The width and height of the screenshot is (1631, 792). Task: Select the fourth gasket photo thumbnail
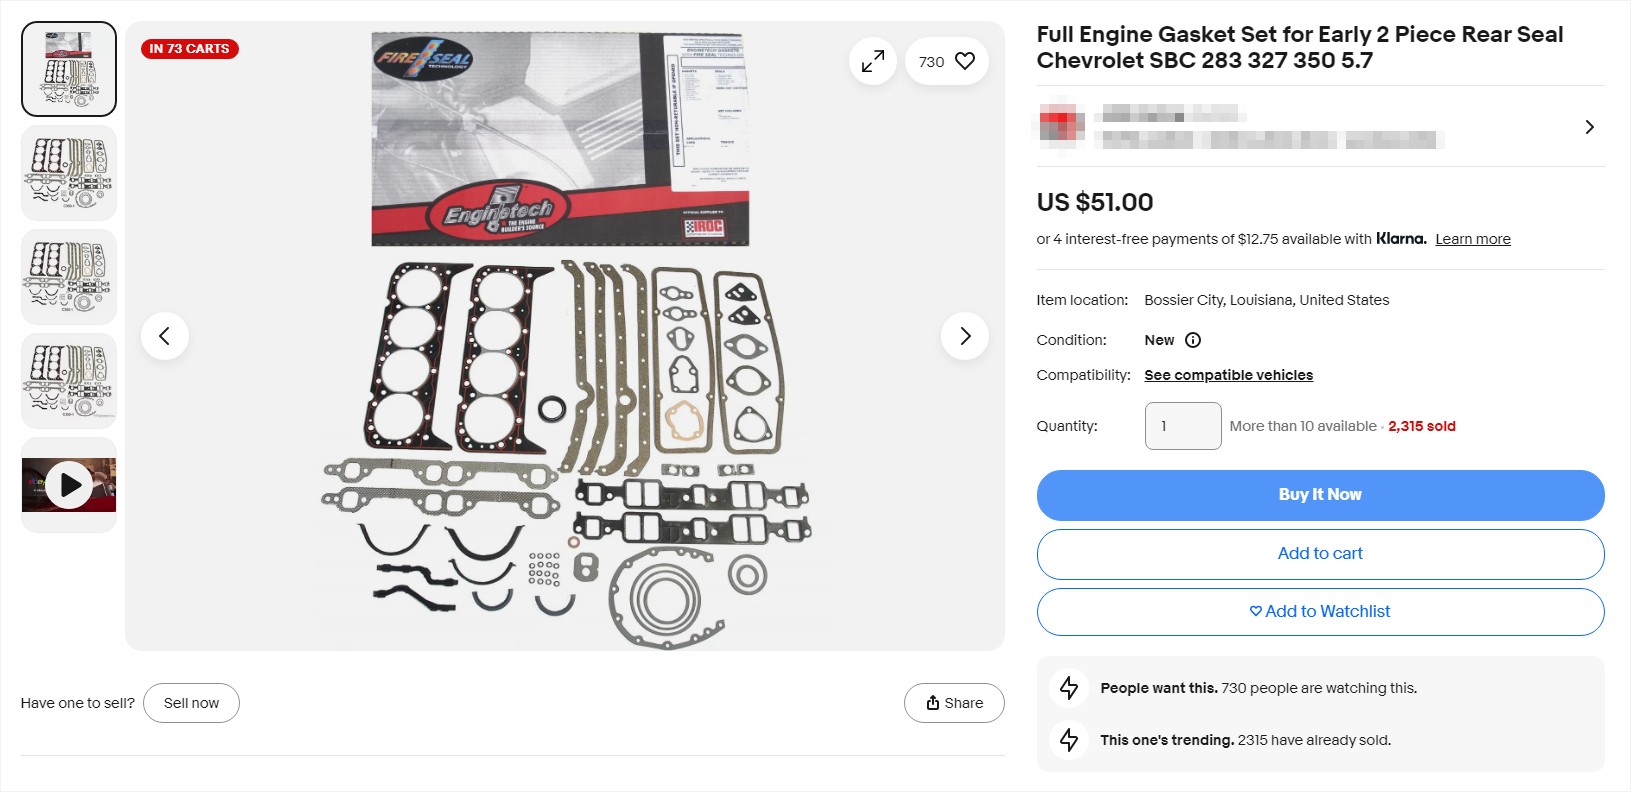68,380
